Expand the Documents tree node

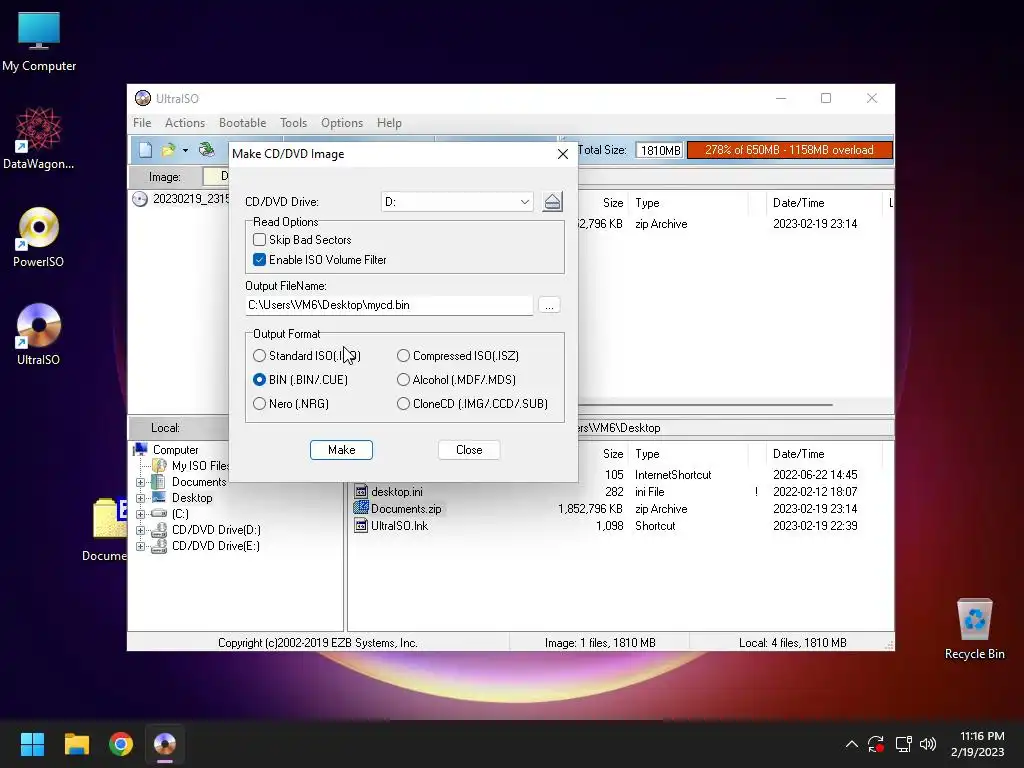point(140,482)
